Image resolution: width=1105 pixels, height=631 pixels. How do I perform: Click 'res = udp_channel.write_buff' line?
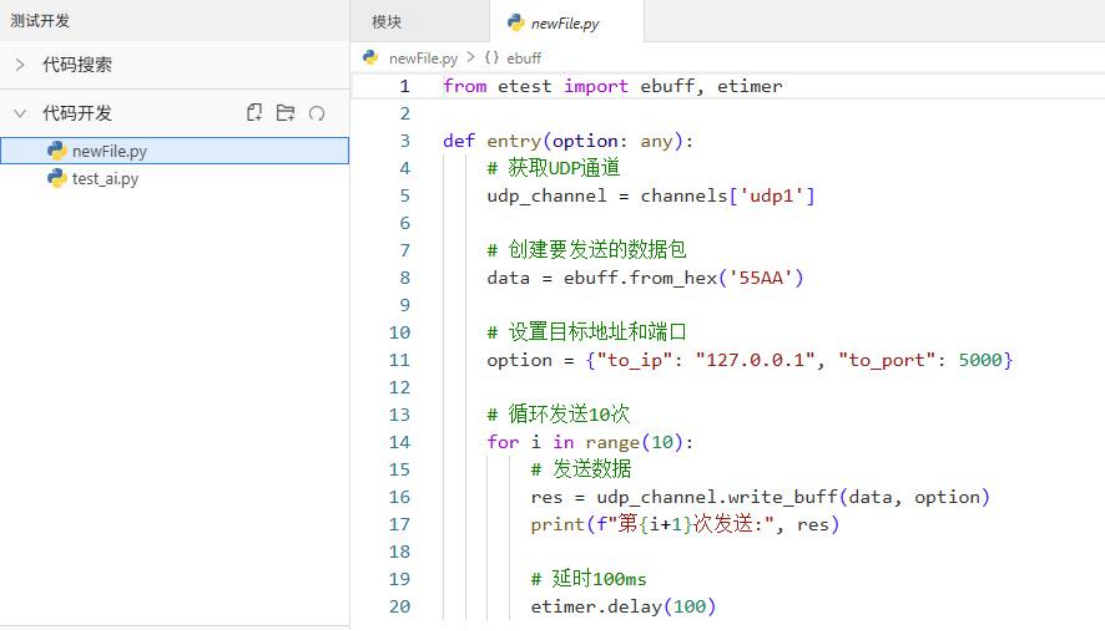click(760, 497)
